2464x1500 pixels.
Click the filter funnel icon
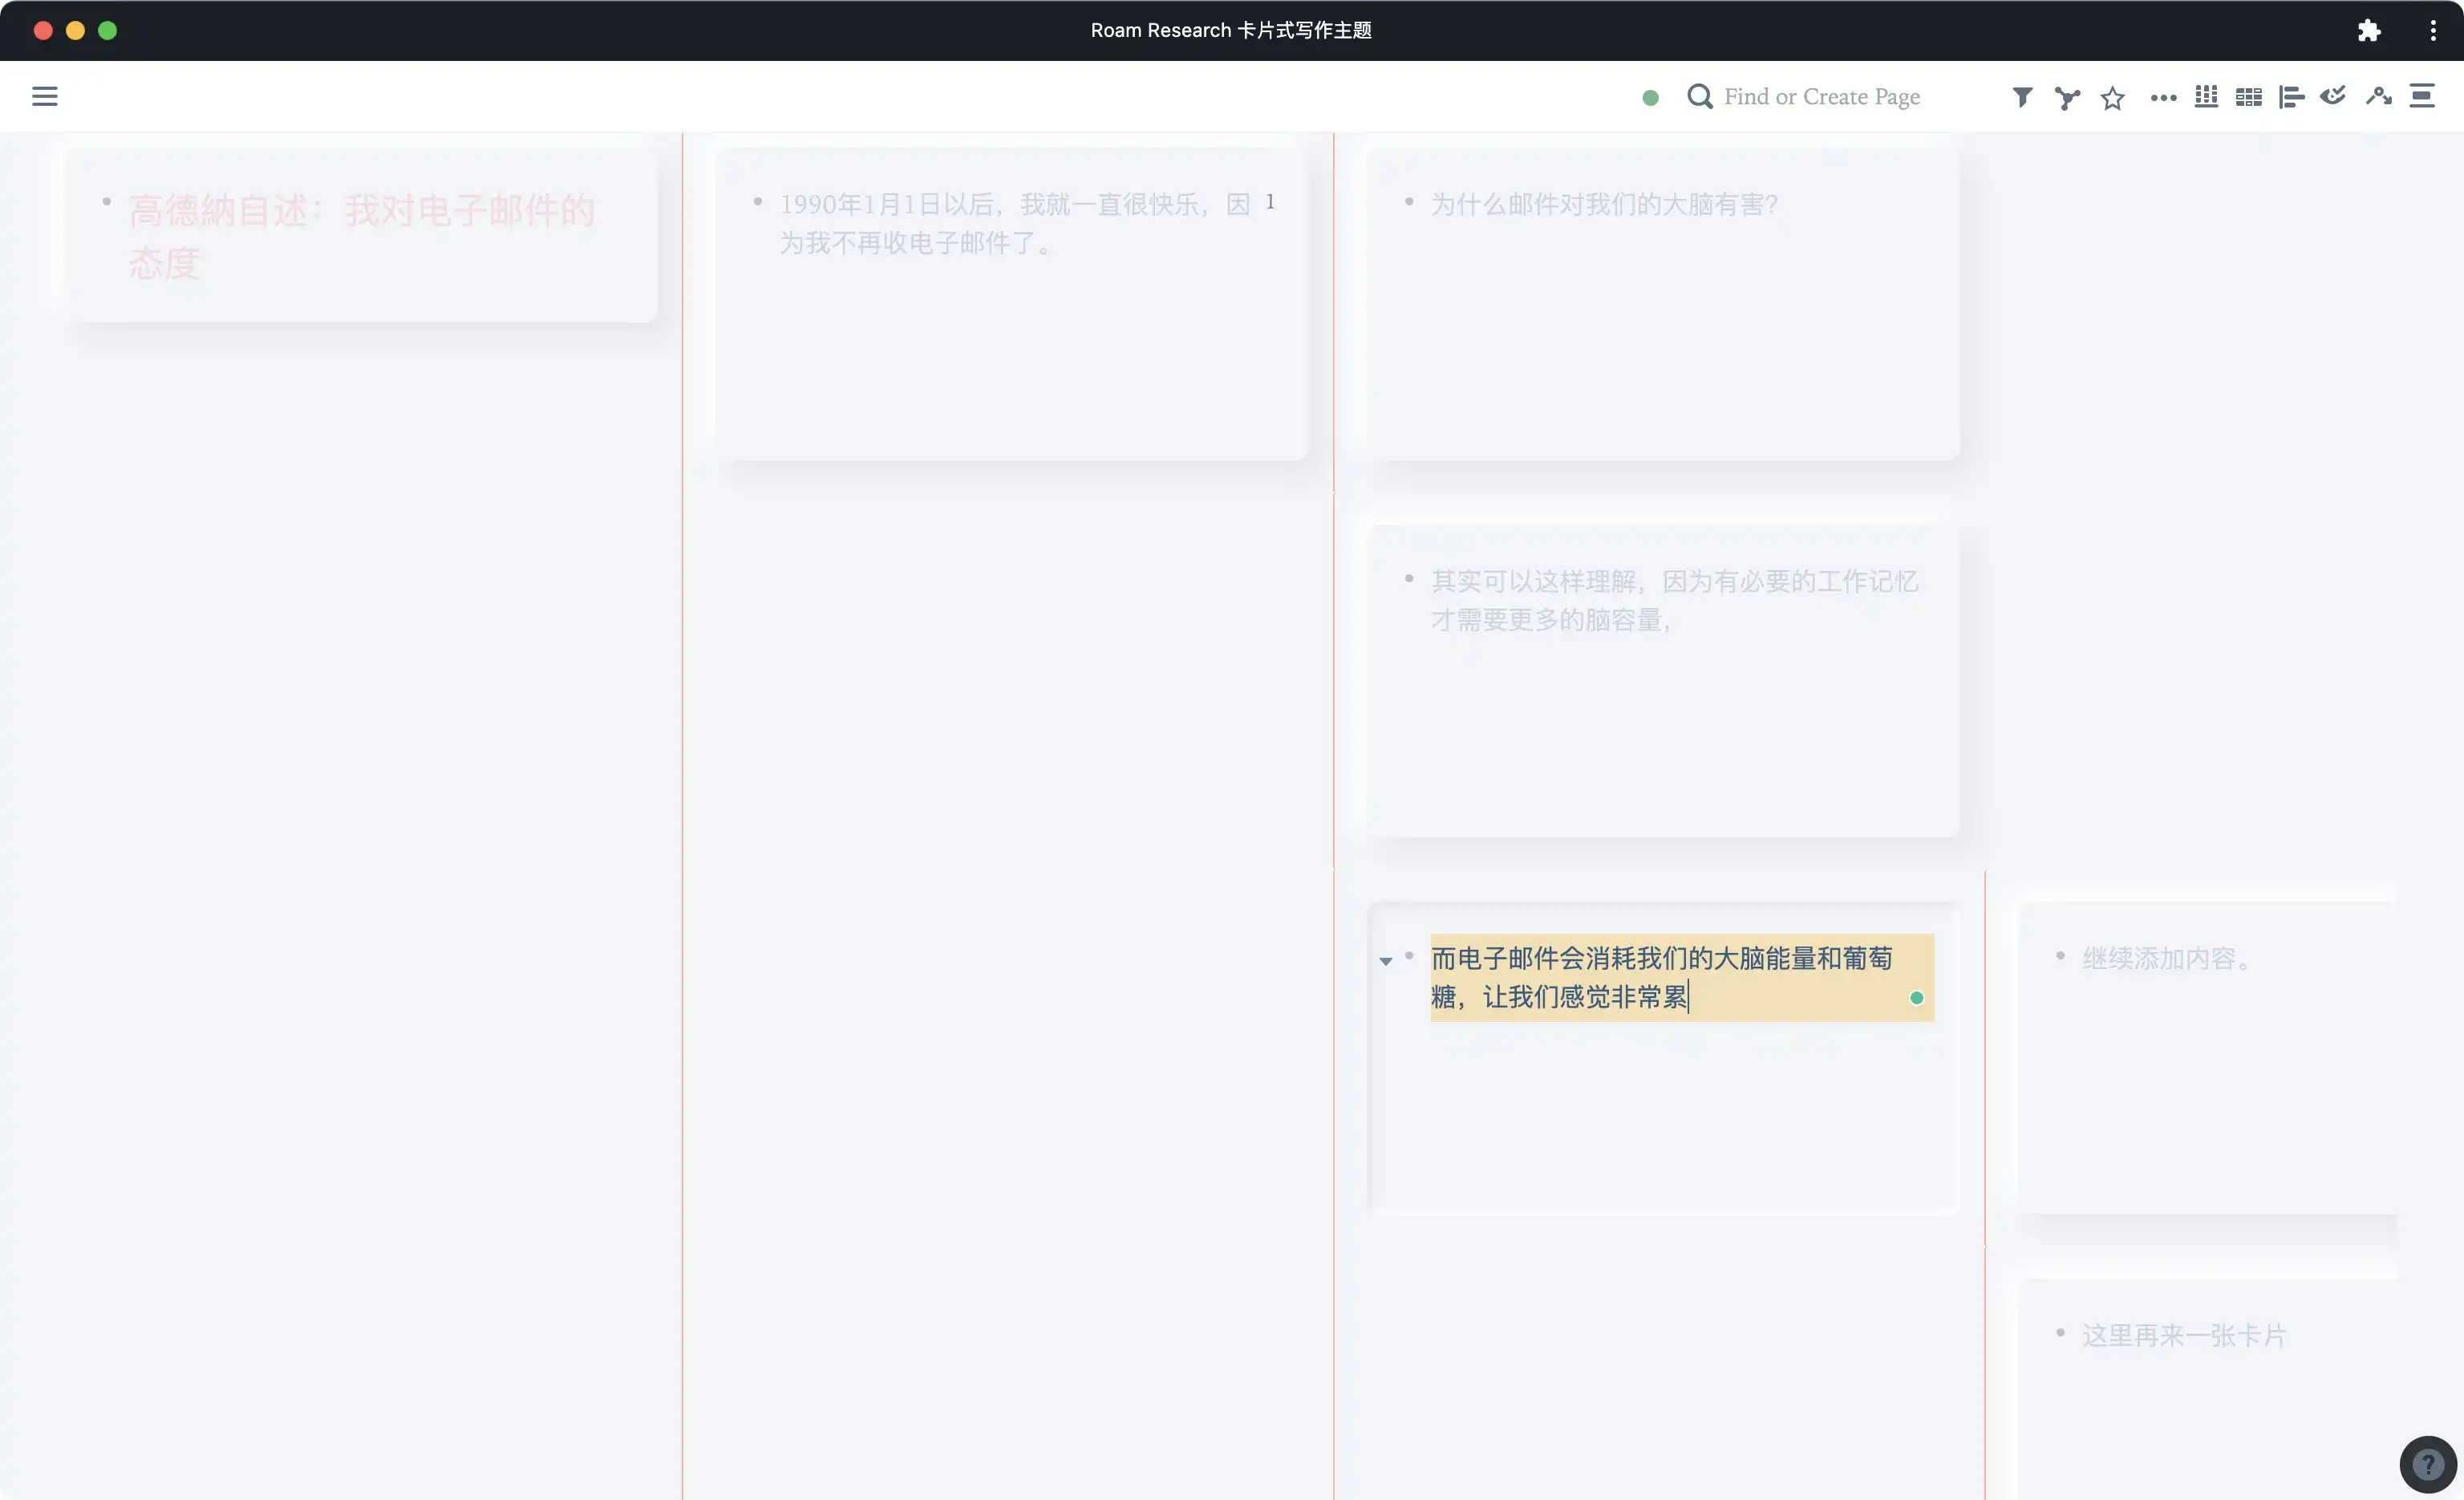2021,97
